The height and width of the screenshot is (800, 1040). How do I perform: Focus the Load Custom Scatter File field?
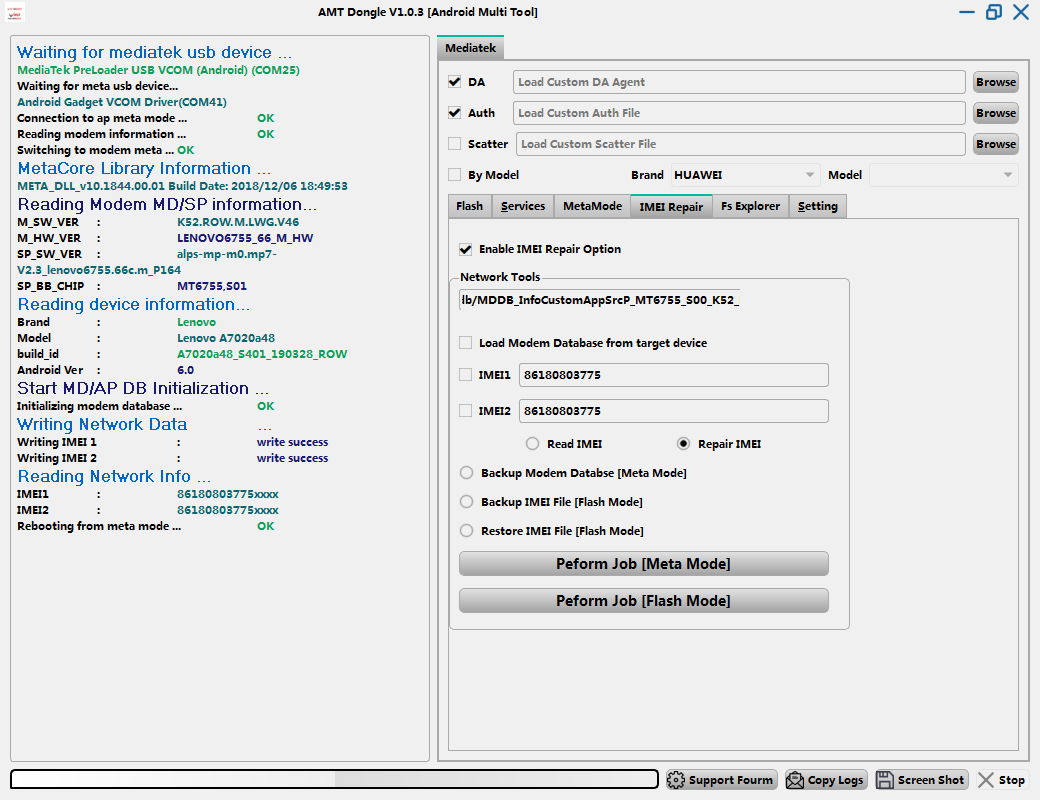(740, 145)
